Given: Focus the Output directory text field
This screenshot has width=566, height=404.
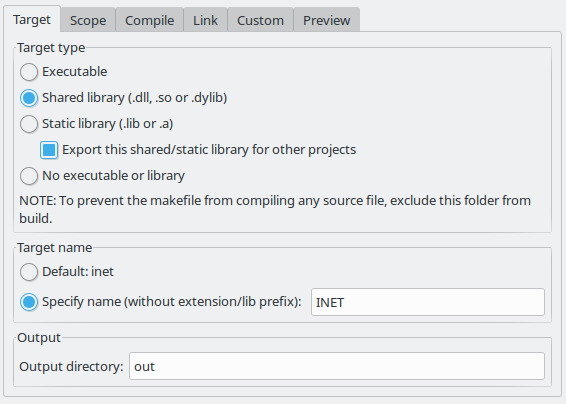Looking at the screenshot, I should [x=337, y=366].
